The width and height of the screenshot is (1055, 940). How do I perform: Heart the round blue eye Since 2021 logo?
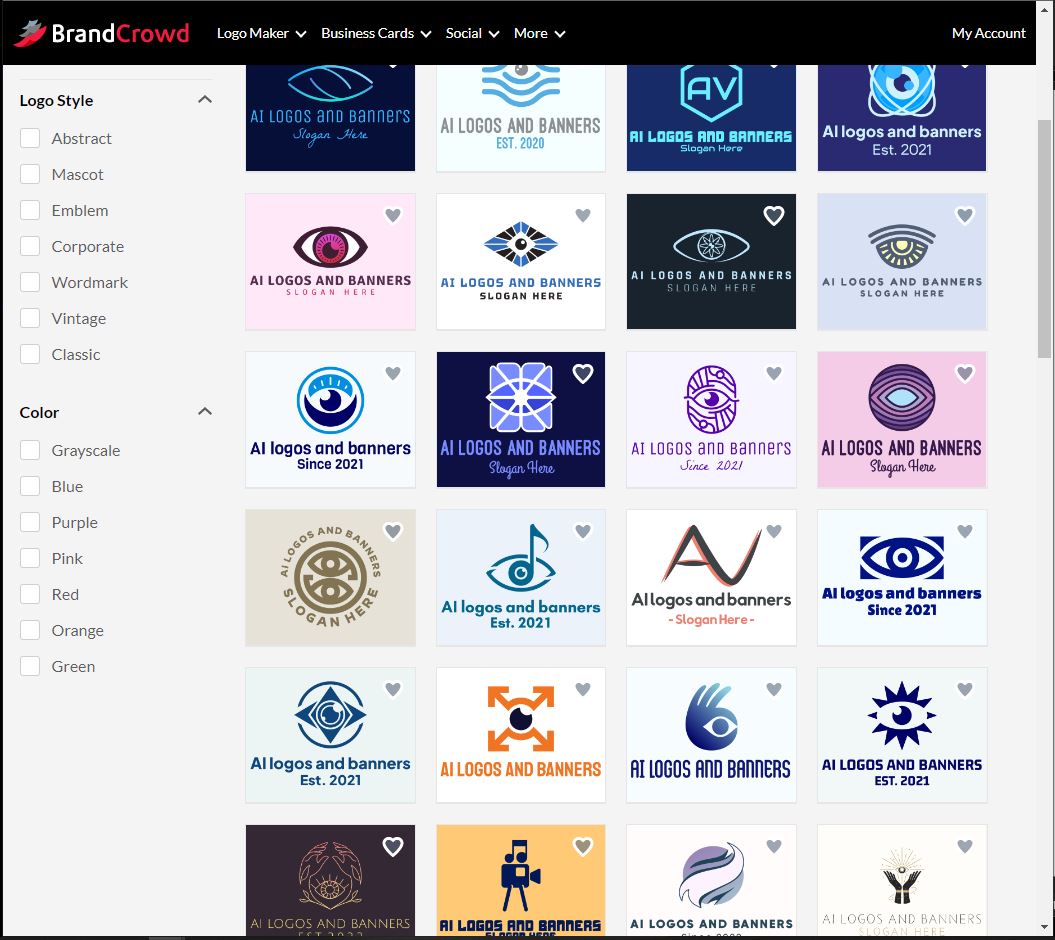click(x=393, y=373)
